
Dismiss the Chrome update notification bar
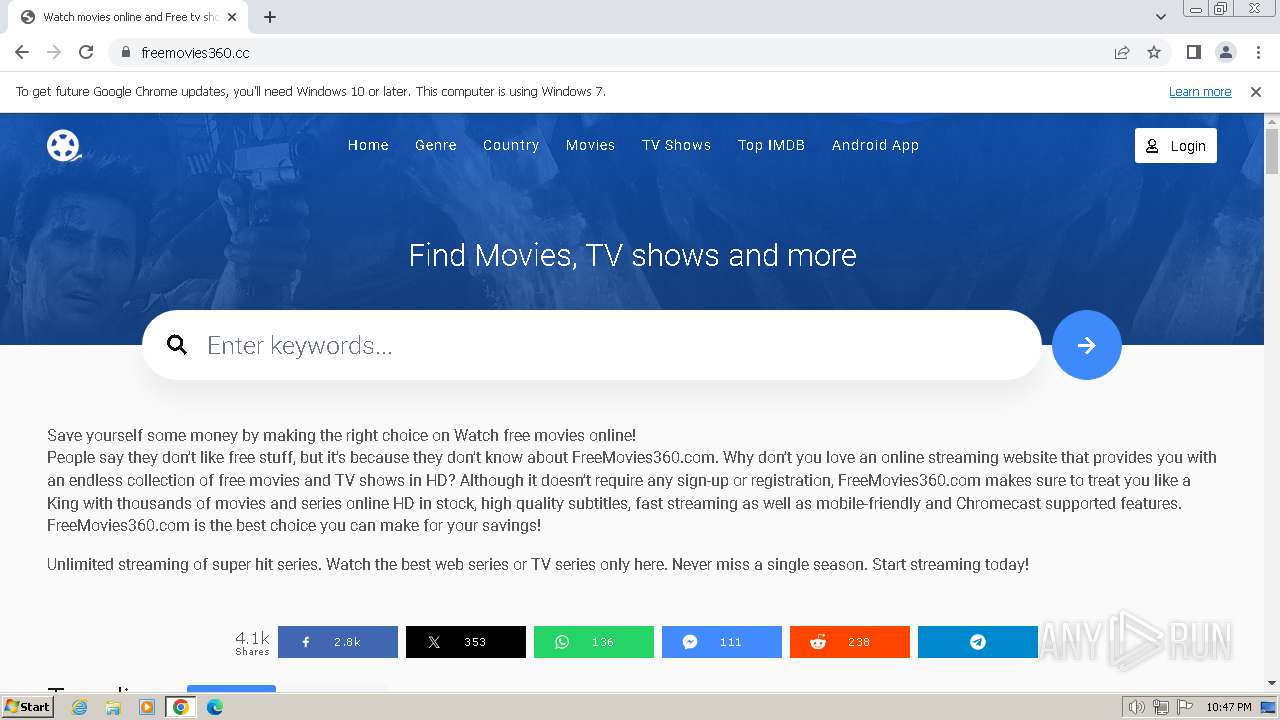tap(1256, 91)
